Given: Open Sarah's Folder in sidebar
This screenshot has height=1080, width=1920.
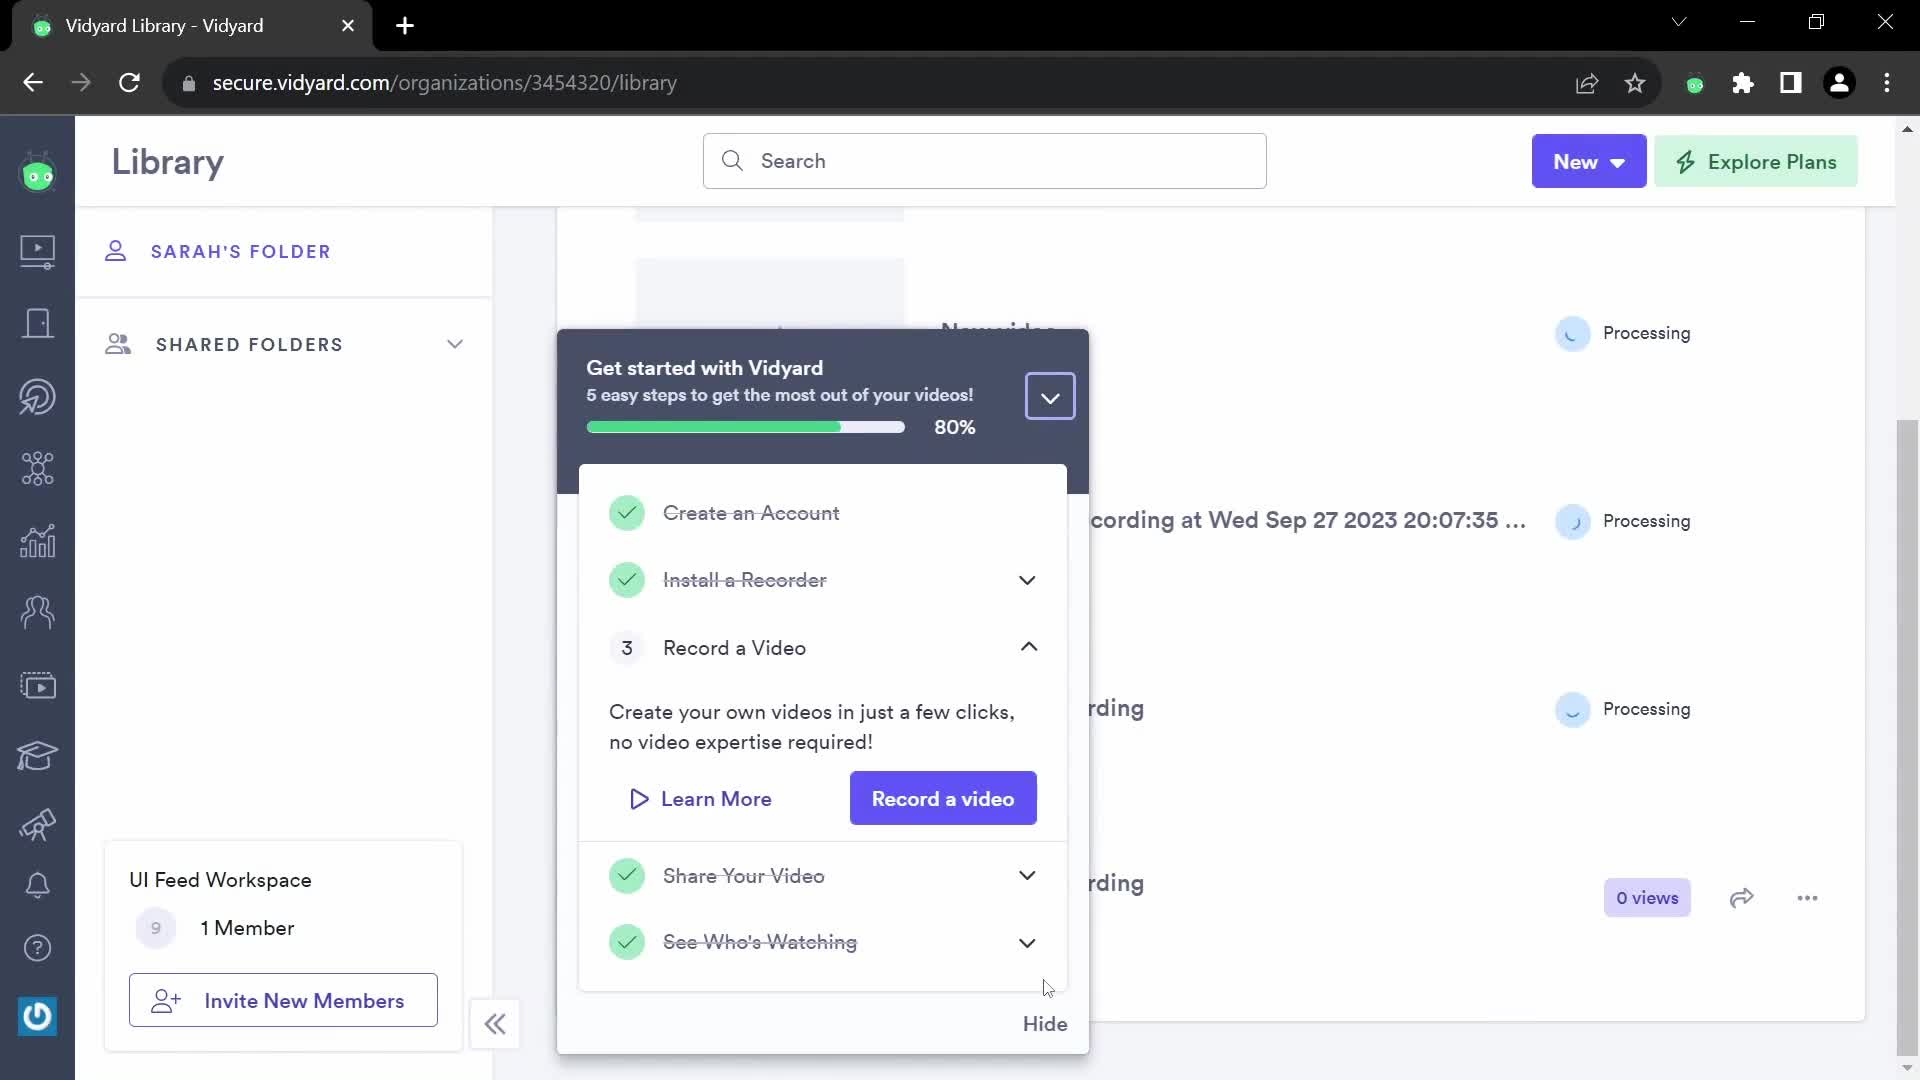Looking at the screenshot, I should [243, 252].
